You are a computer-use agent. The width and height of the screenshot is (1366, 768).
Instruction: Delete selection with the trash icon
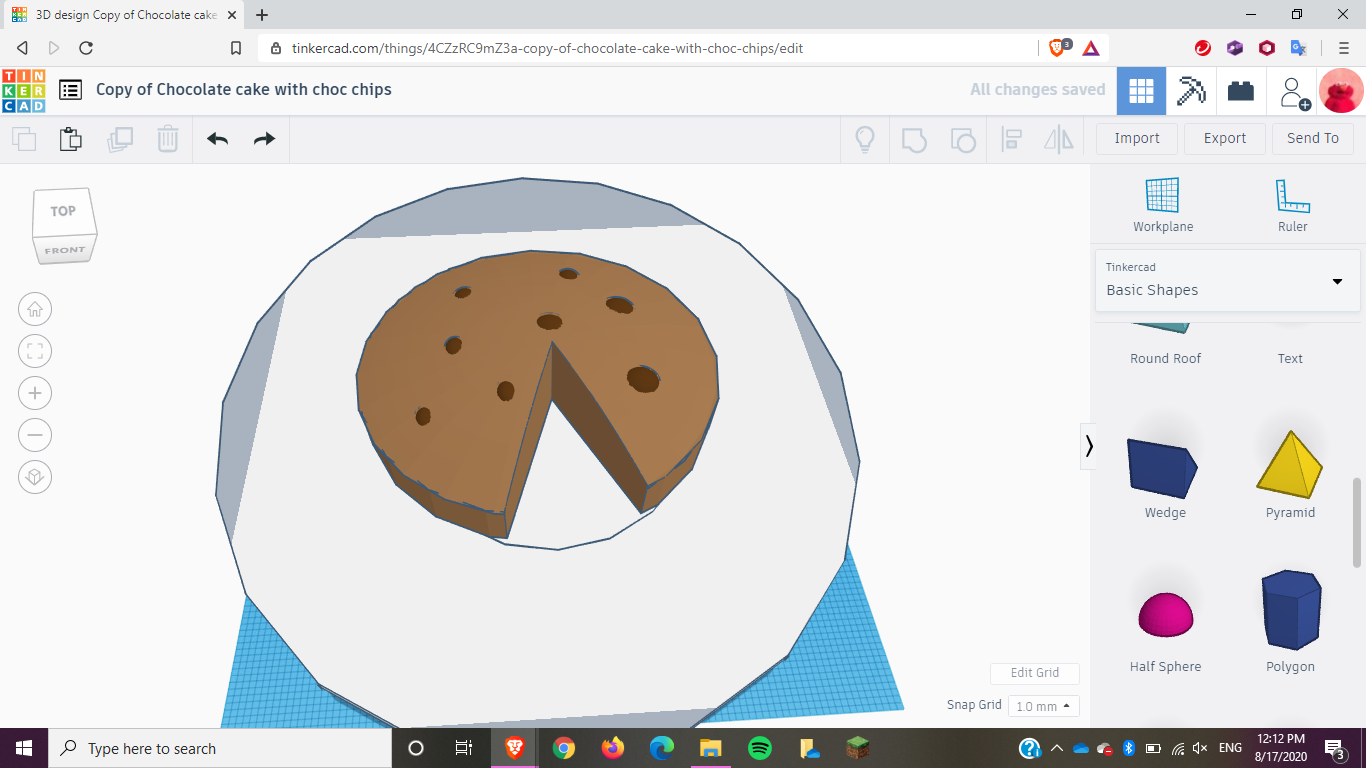167,139
